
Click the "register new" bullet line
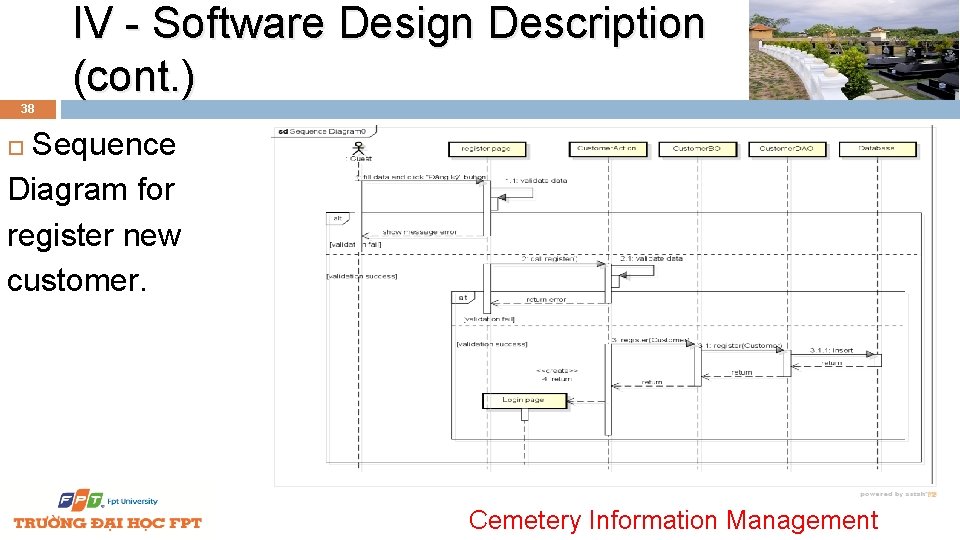(94, 236)
